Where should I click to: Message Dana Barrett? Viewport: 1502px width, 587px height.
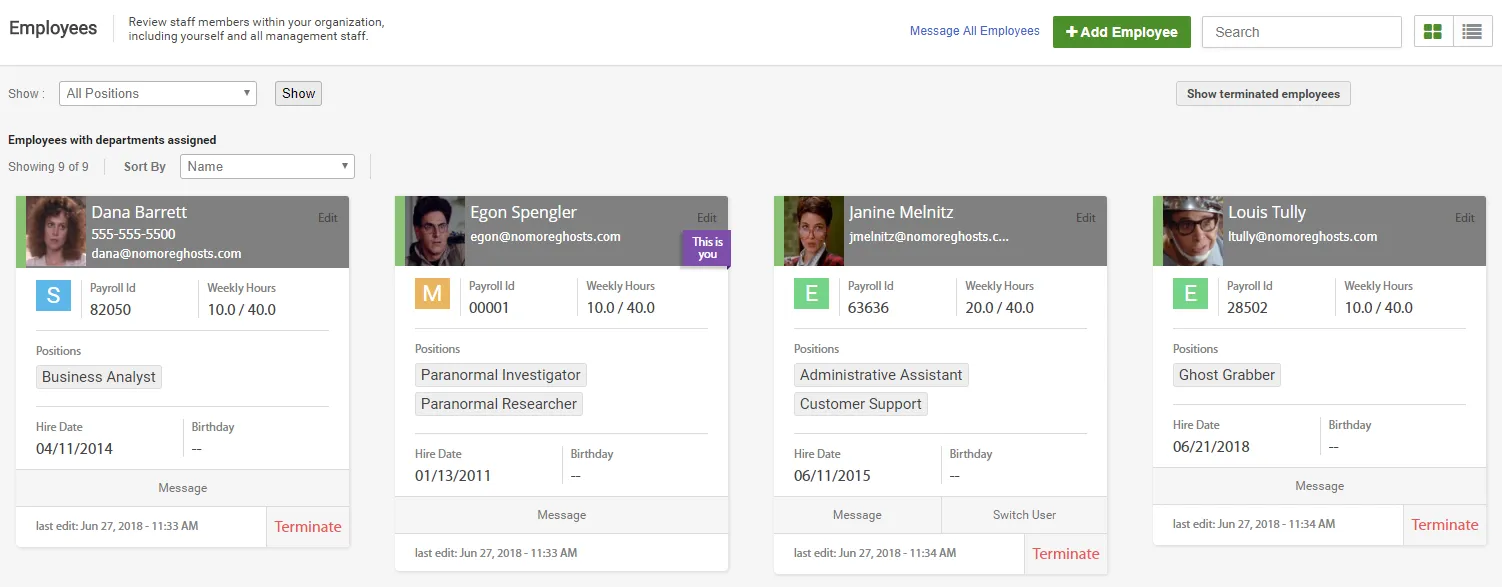pyautogui.click(x=183, y=488)
